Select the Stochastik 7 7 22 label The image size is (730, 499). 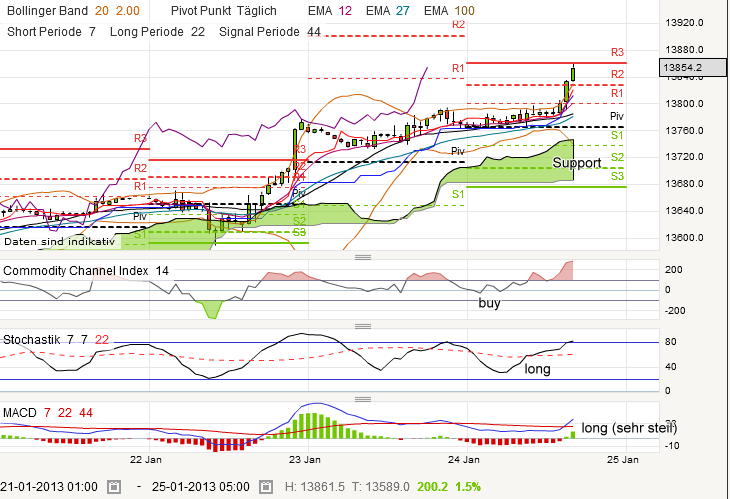pyautogui.click(x=56, y=340)
